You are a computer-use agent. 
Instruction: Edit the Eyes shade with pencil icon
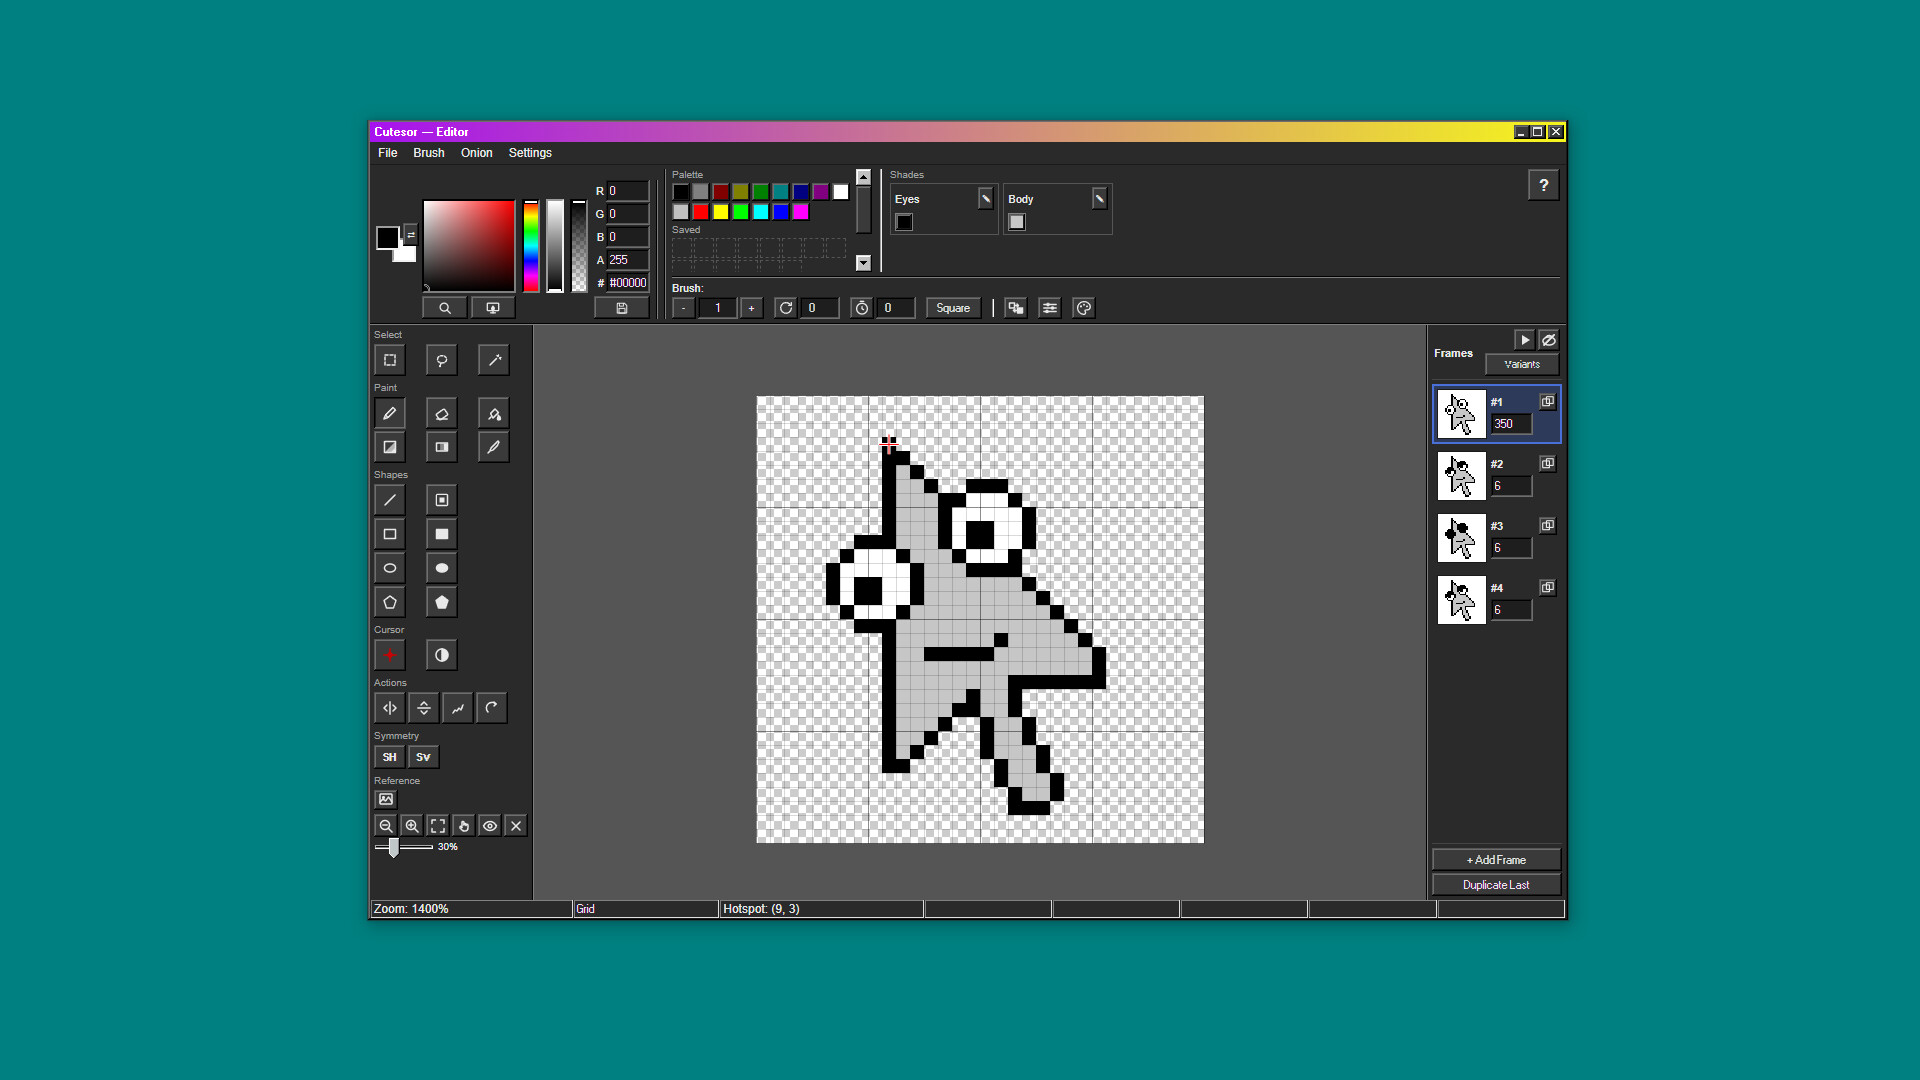tap(986, 198)
